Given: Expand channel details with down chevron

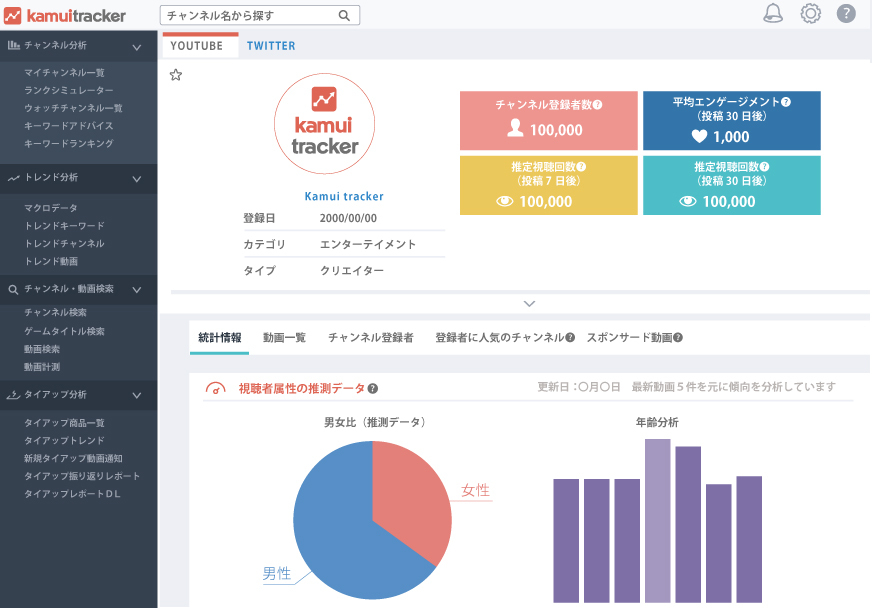Looking at the screenshot, I should 530,303.
